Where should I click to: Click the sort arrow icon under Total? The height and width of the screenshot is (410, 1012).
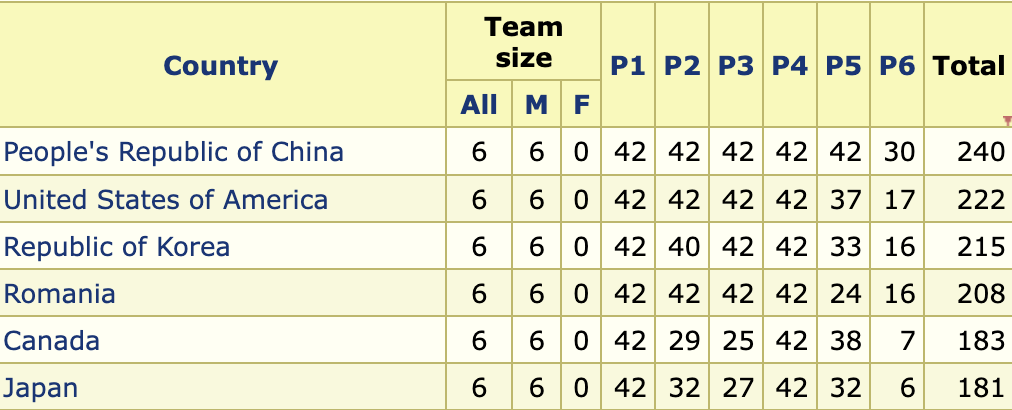(1006, 121)
